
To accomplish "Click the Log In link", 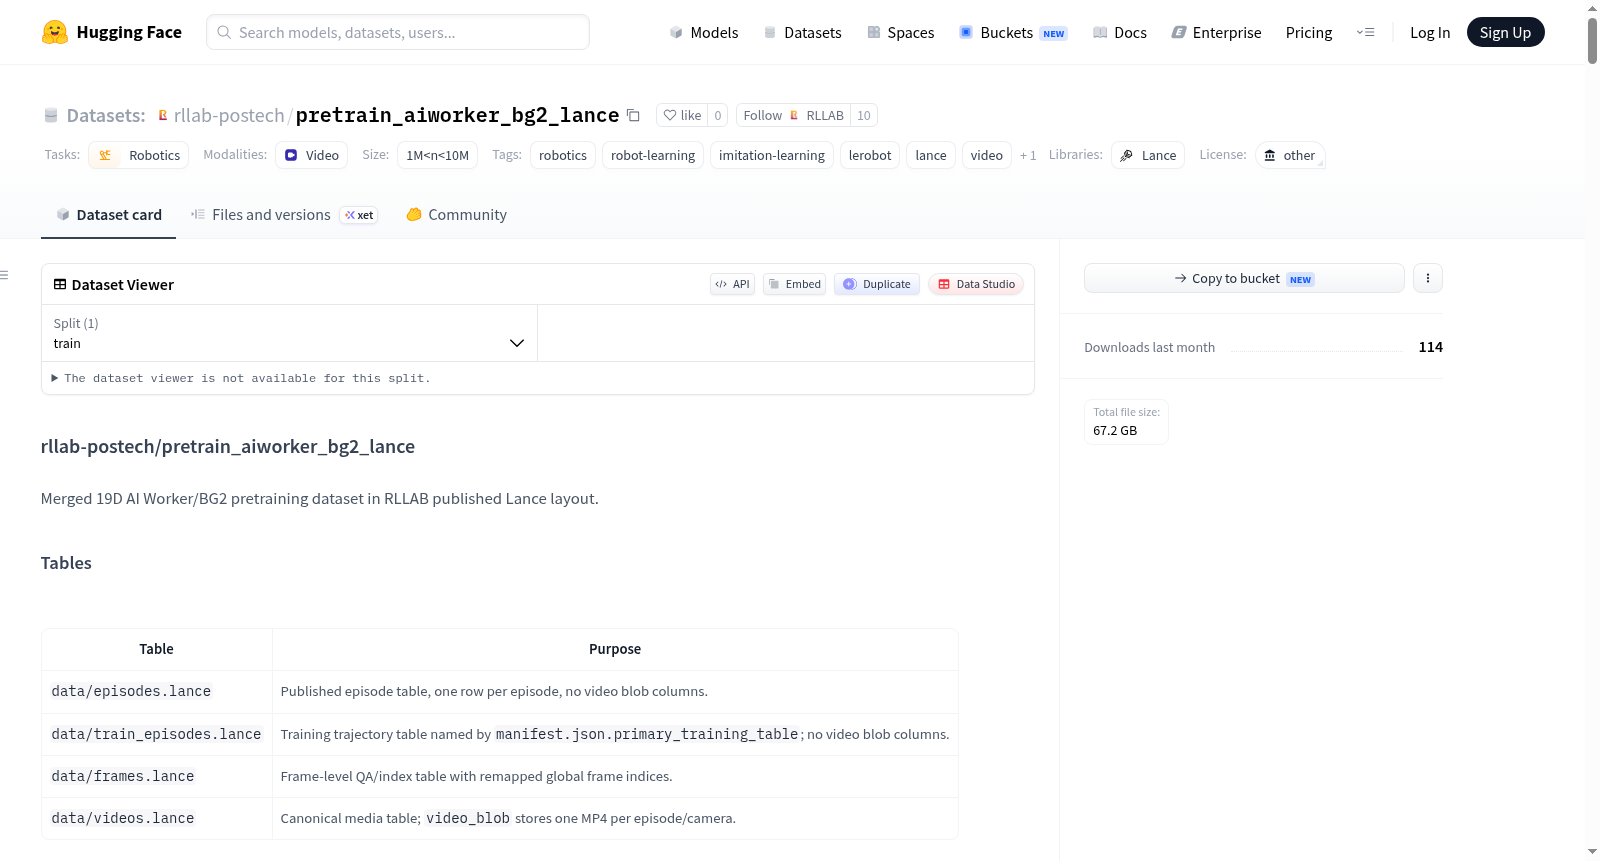I will pos(1430,32).
